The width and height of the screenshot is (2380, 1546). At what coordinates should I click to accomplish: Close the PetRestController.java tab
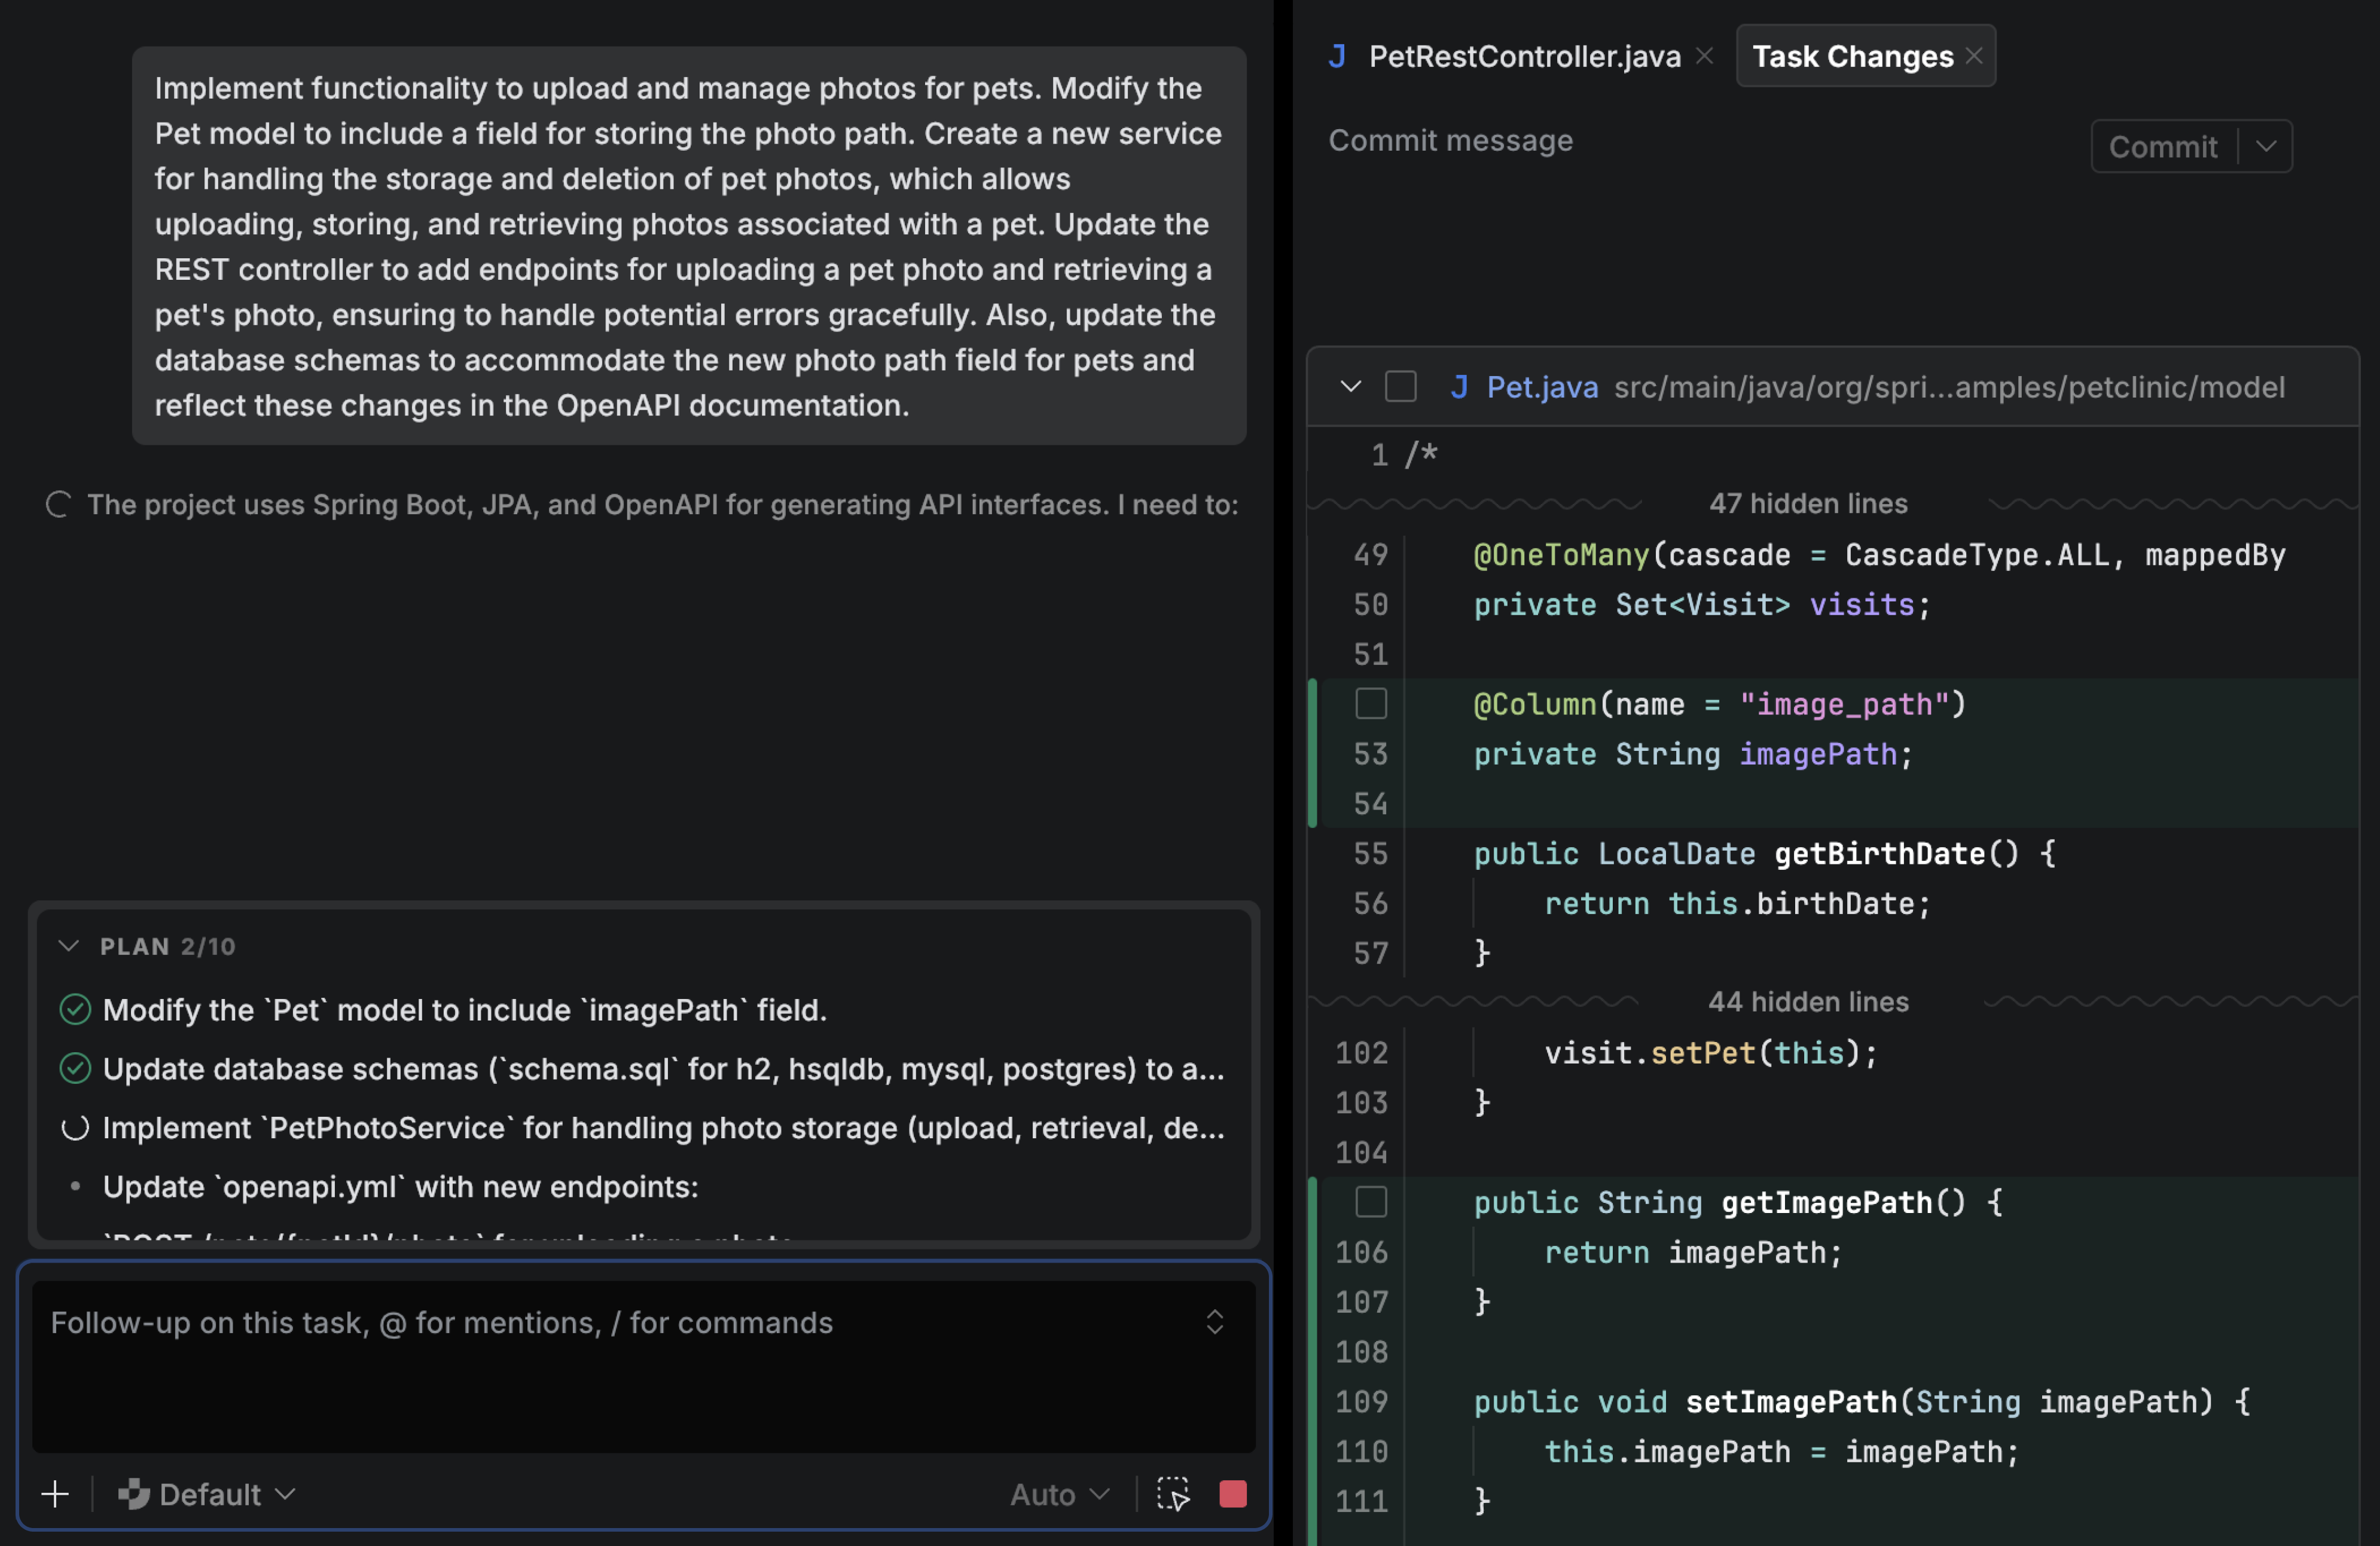(1705, 56)
